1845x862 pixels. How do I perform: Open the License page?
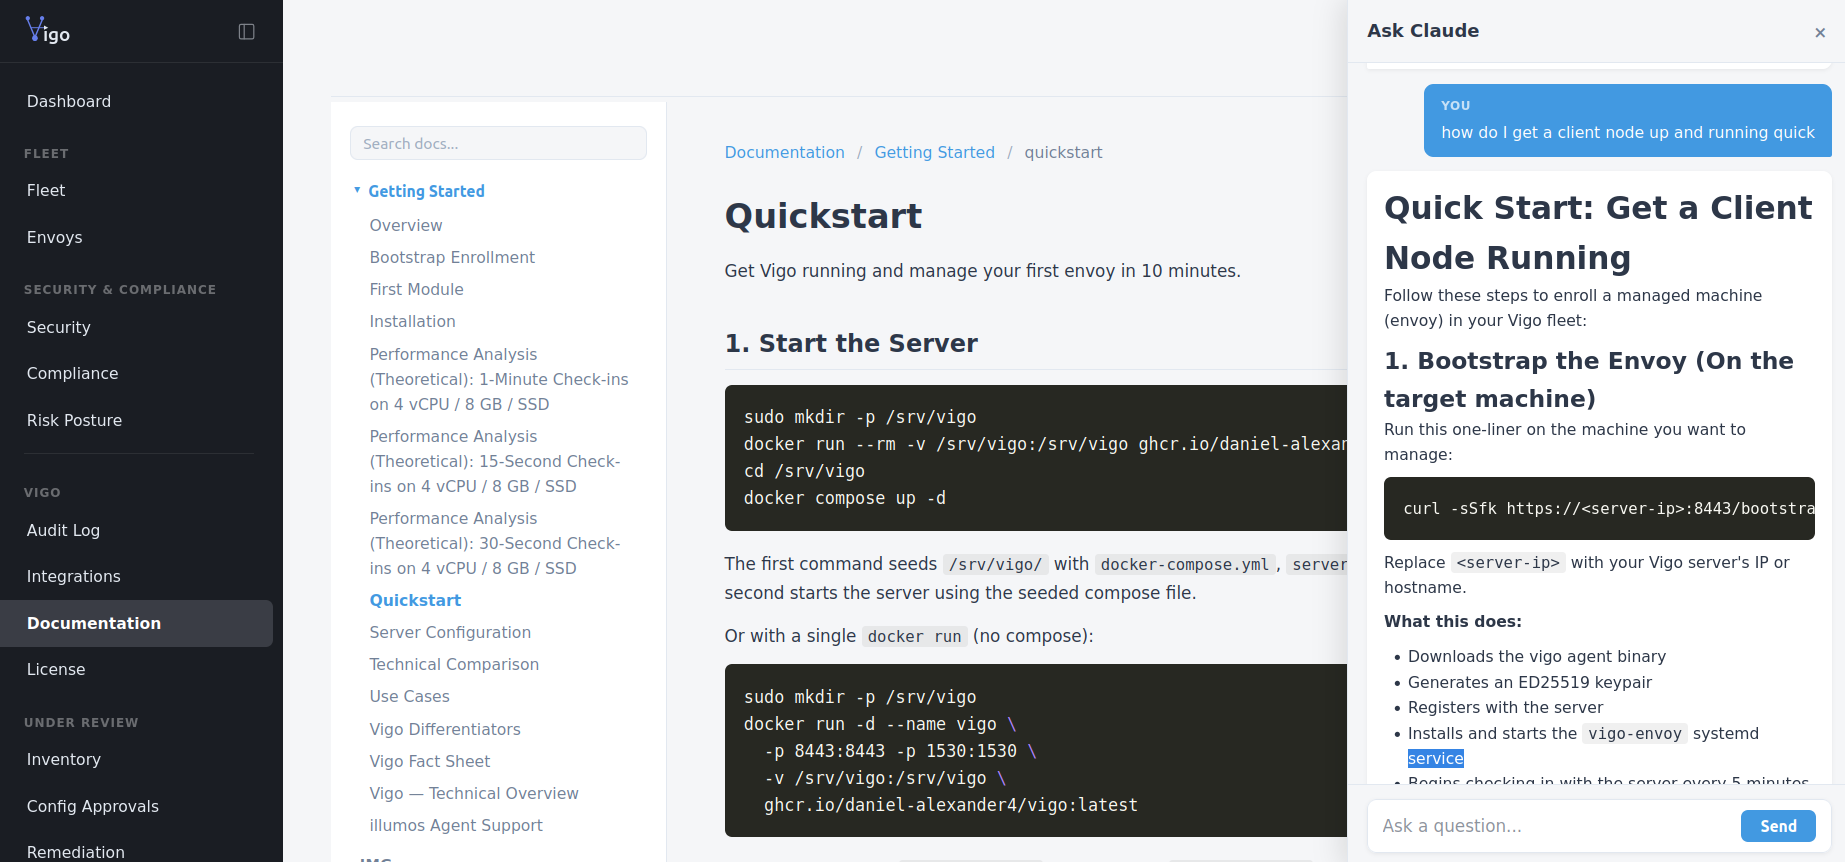pos(56,669)
